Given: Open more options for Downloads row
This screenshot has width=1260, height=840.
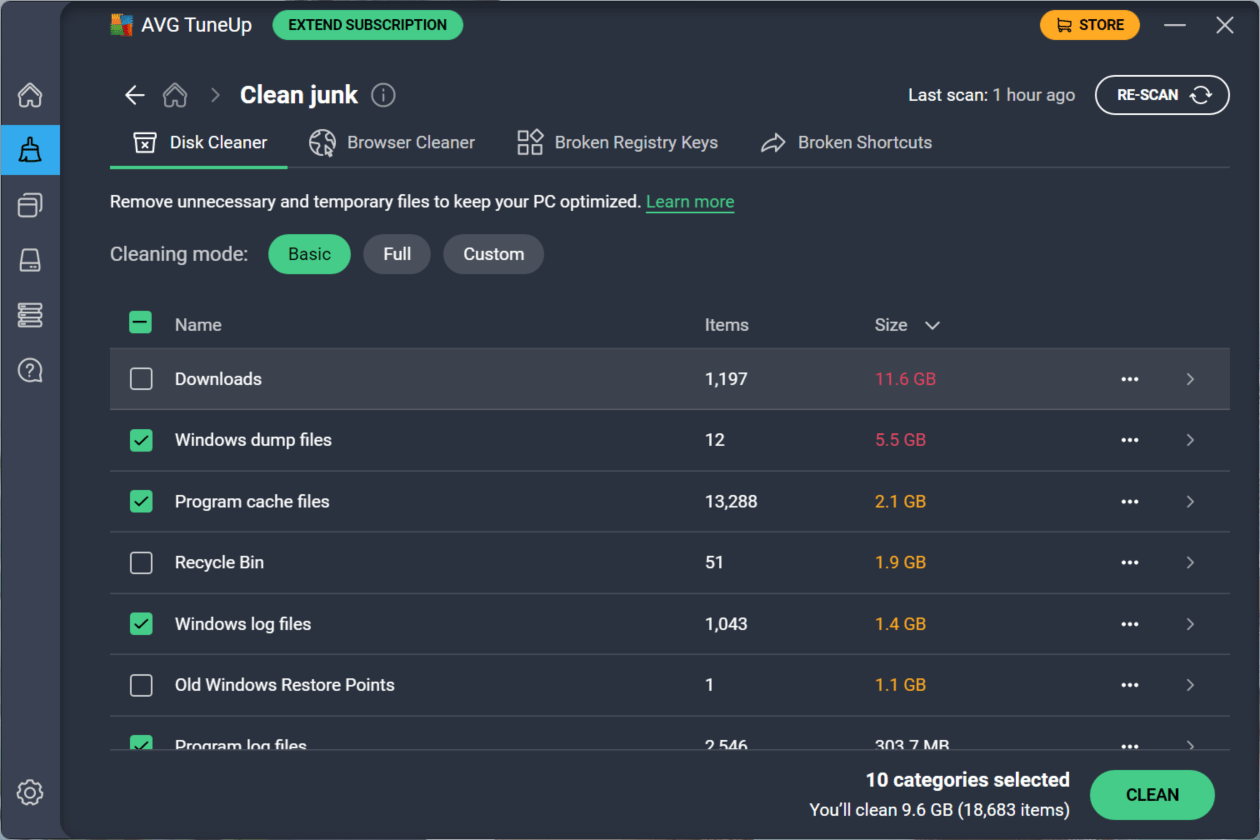Looking at the screenshot, I should [1130, 379].
